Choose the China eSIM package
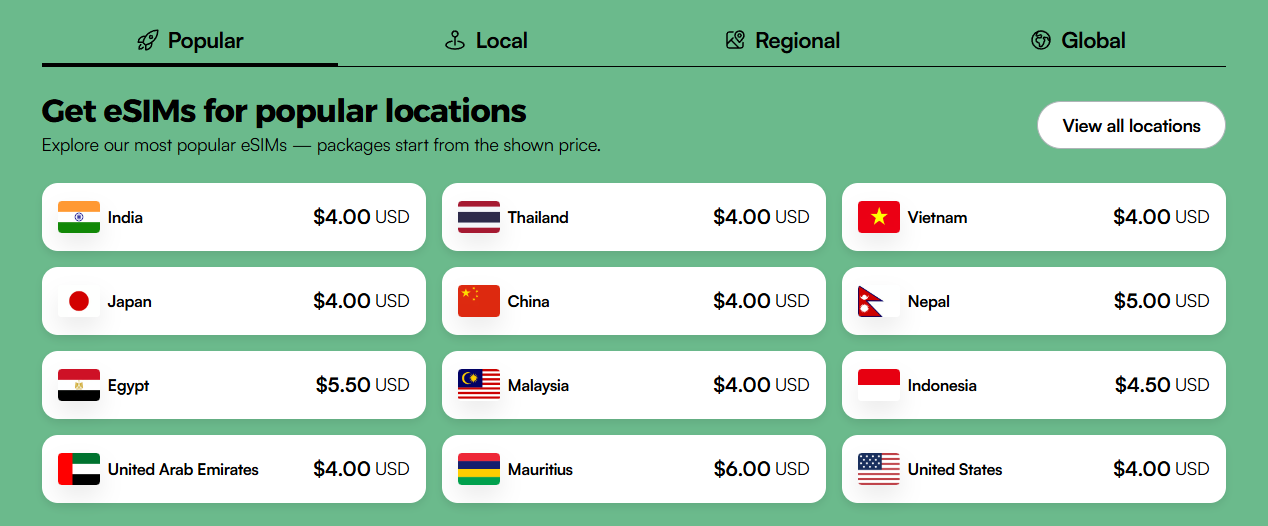 coord(633,301)
